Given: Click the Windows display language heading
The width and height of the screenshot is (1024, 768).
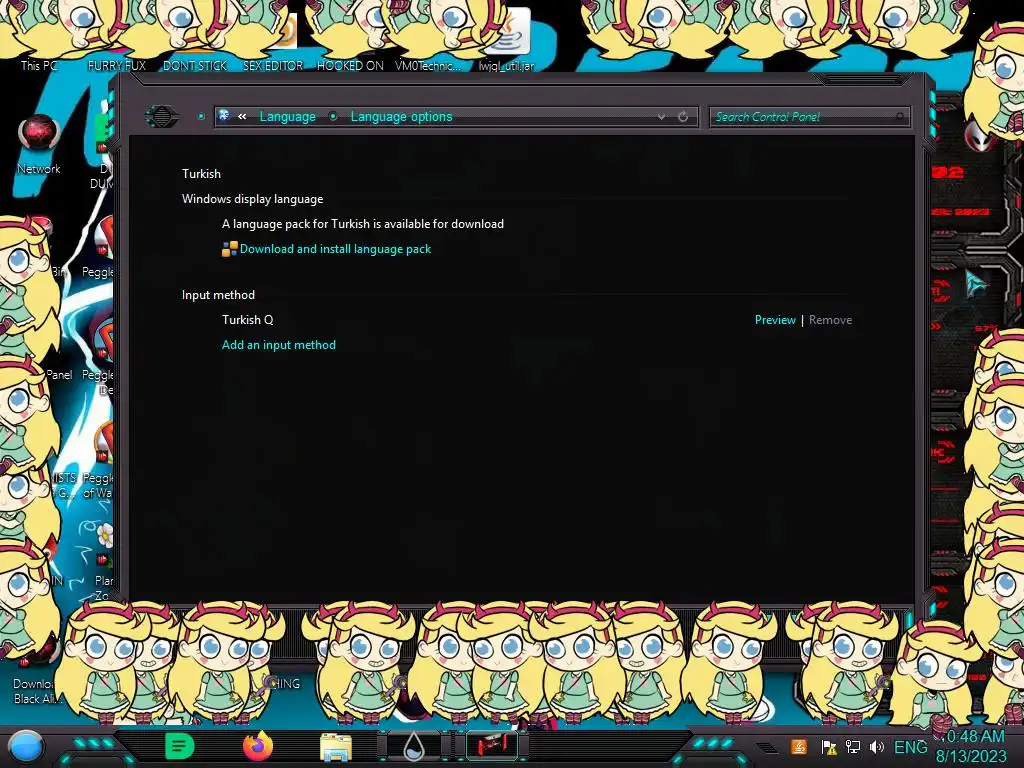Looking at the screenshot, I should click(252, 199).
